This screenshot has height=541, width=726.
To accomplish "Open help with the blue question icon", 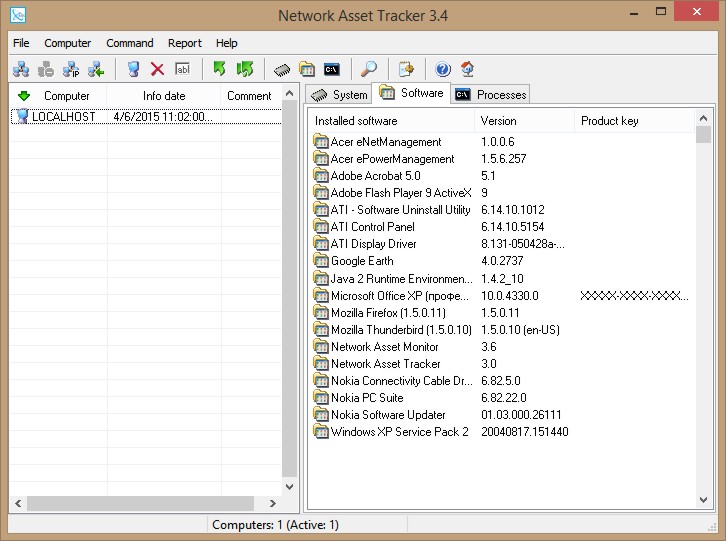I will pos(443,69).
